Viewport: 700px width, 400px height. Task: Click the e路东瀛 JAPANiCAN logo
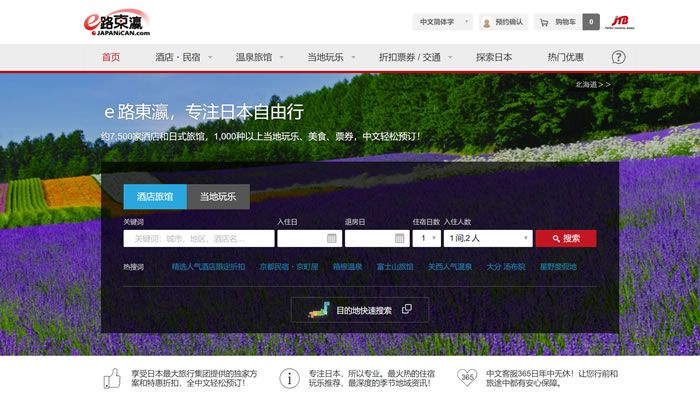[x=116, y=22]
